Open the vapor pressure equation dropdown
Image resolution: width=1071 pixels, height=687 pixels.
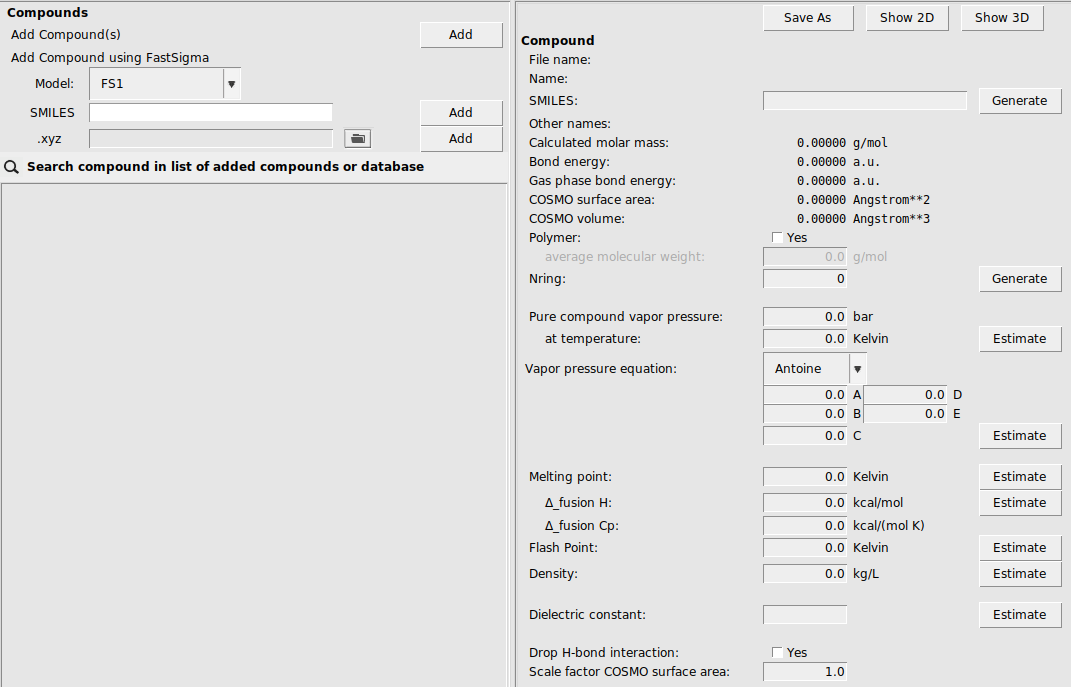[x=857, y=368]
